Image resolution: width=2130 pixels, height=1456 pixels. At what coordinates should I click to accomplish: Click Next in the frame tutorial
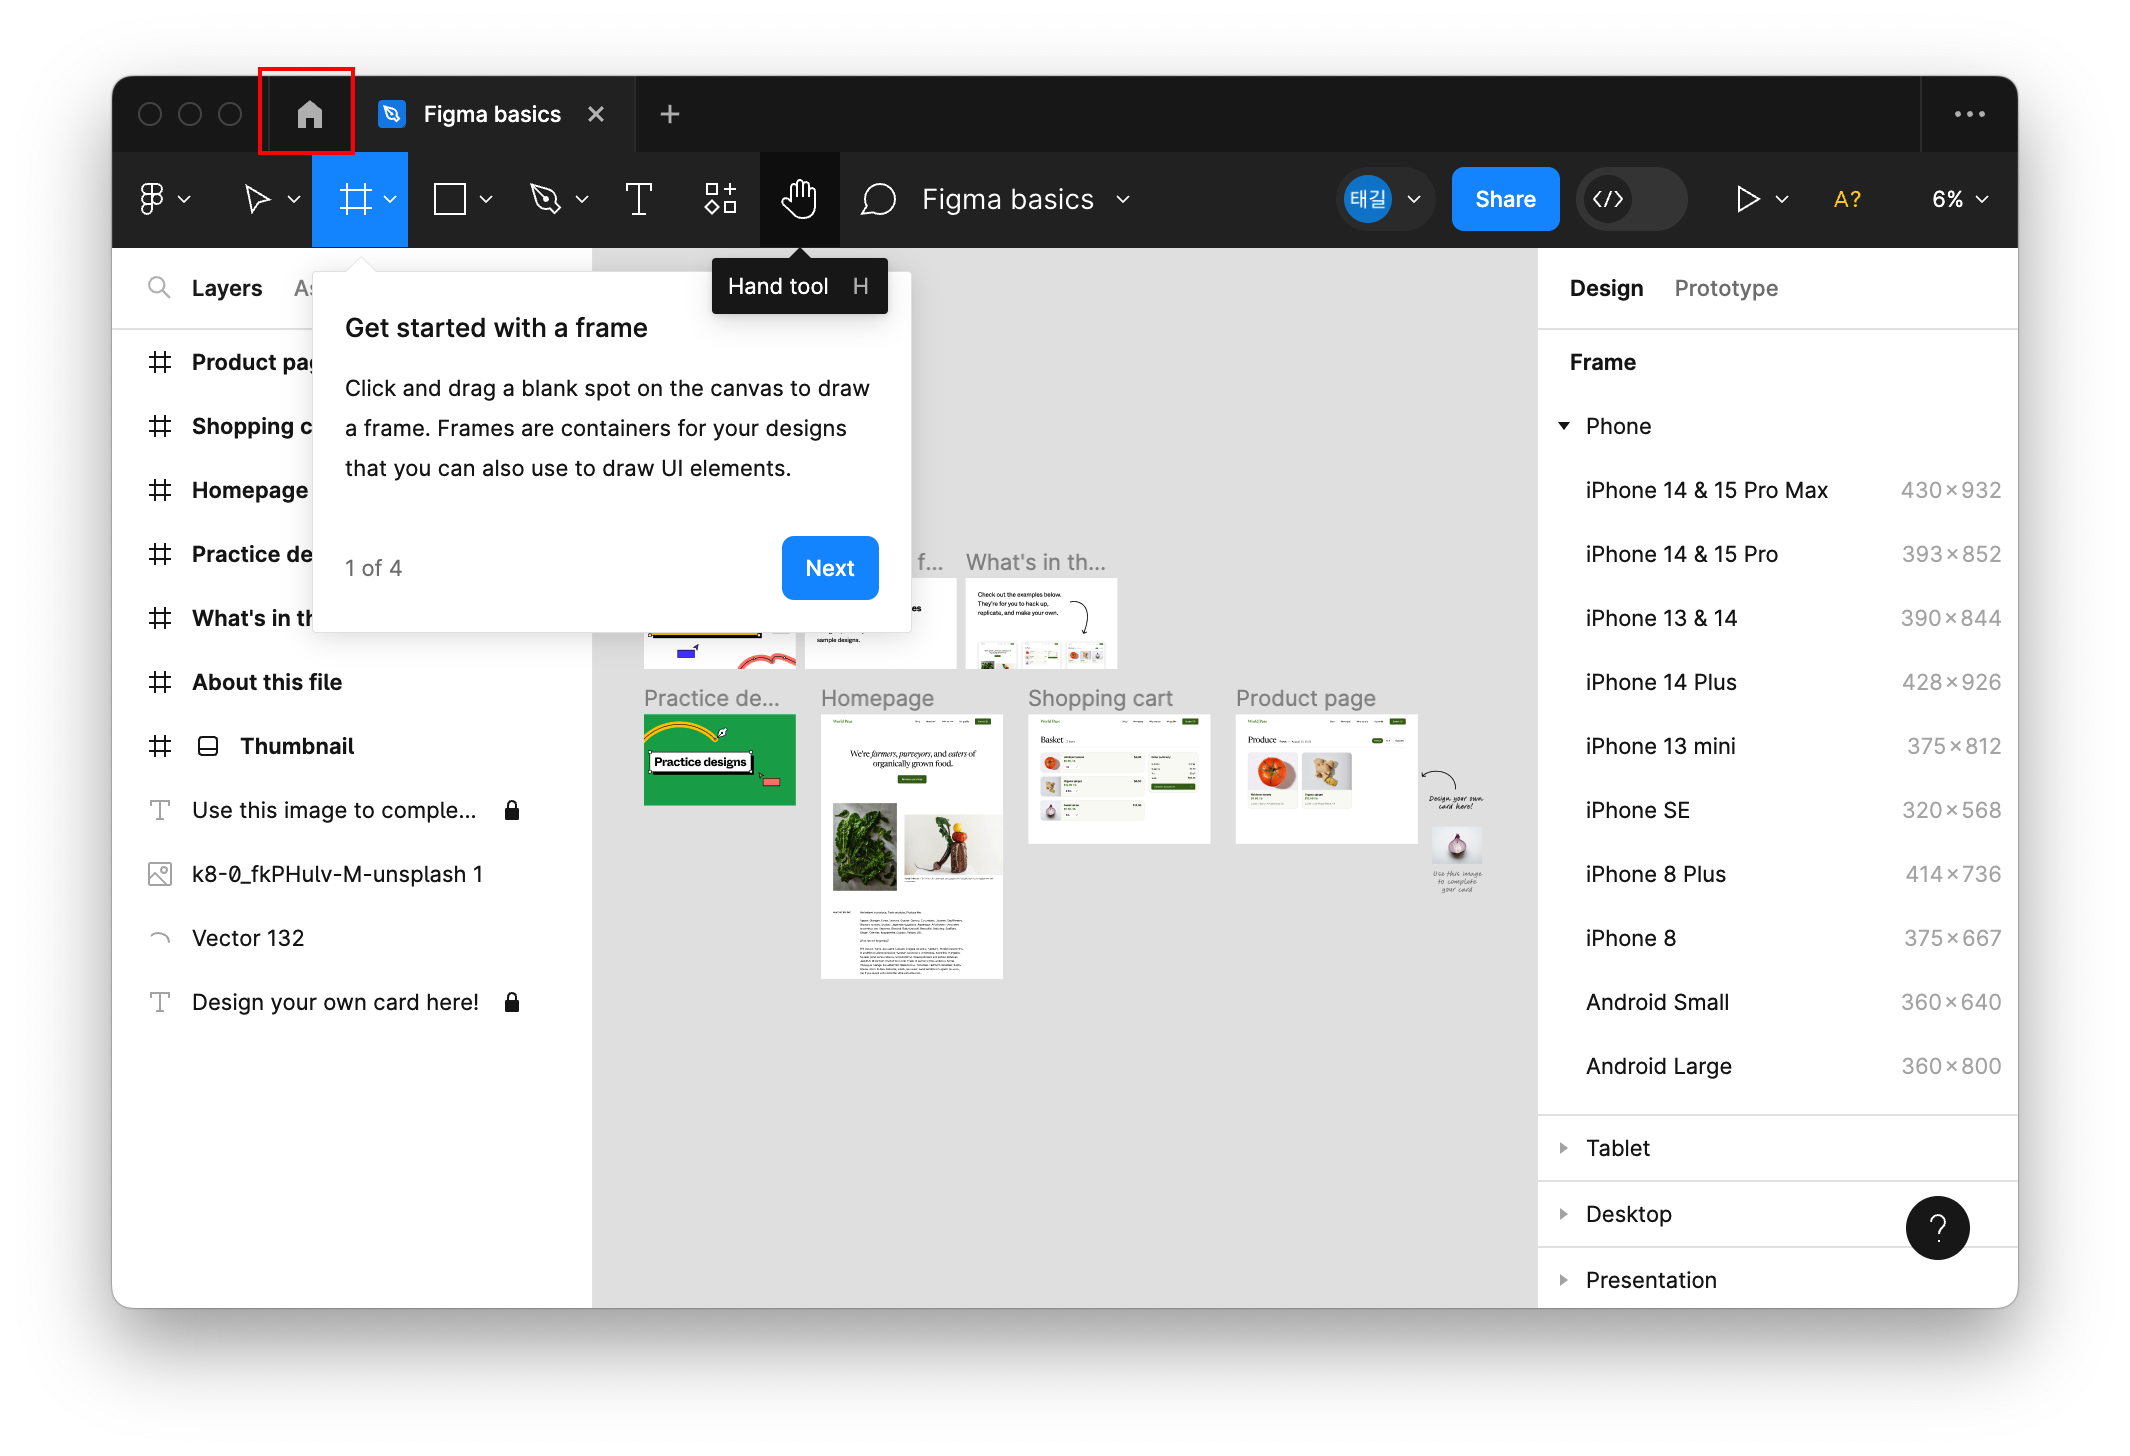coord(829,568)
